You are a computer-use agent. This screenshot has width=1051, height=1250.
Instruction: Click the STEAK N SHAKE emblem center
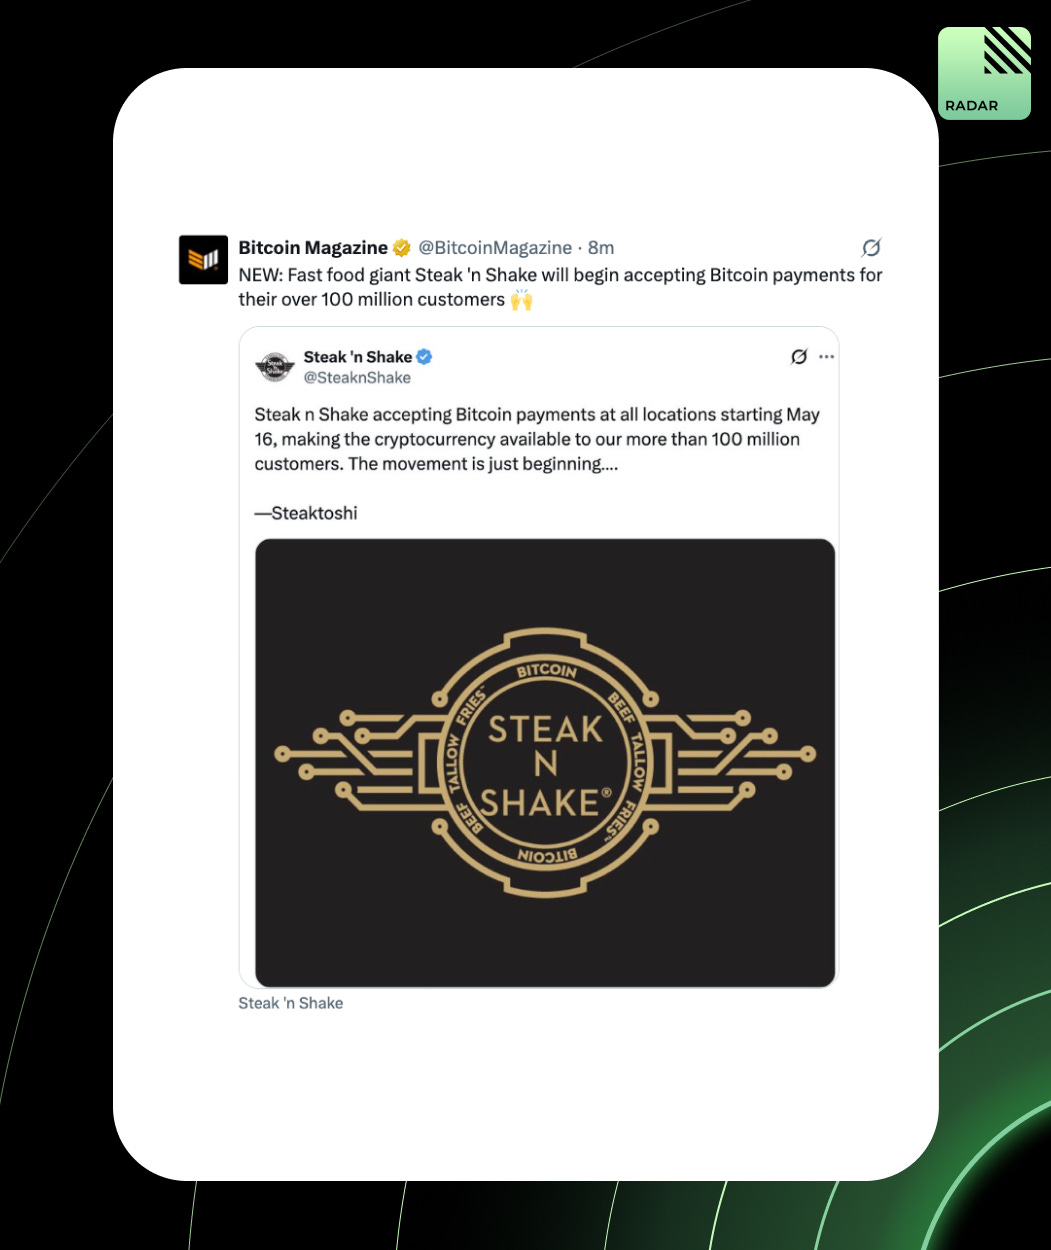[545, 765]
